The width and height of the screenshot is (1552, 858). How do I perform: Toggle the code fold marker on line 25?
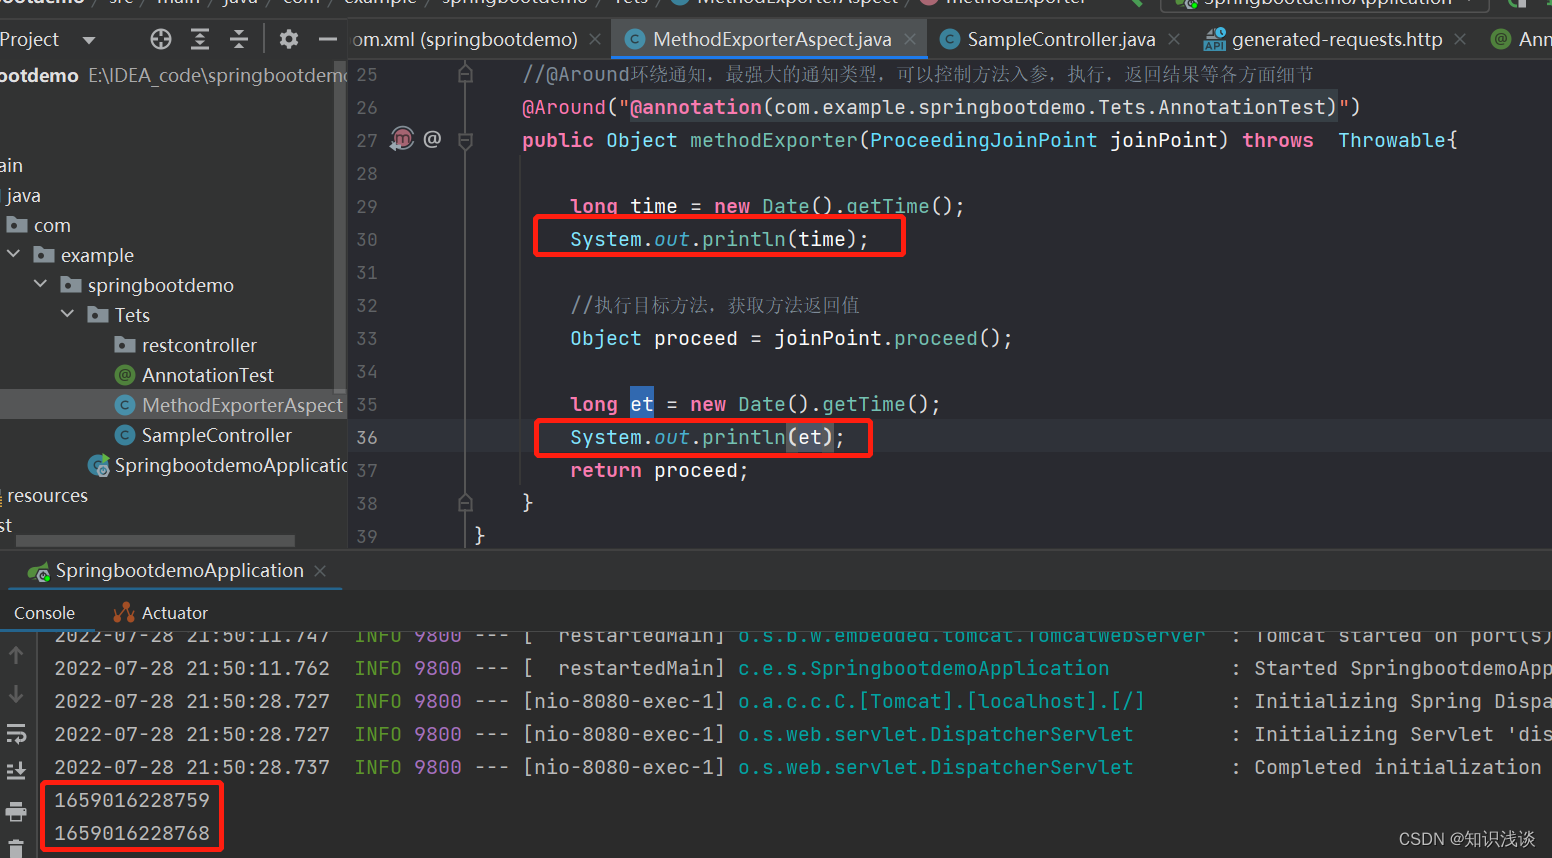click(465, 74)
